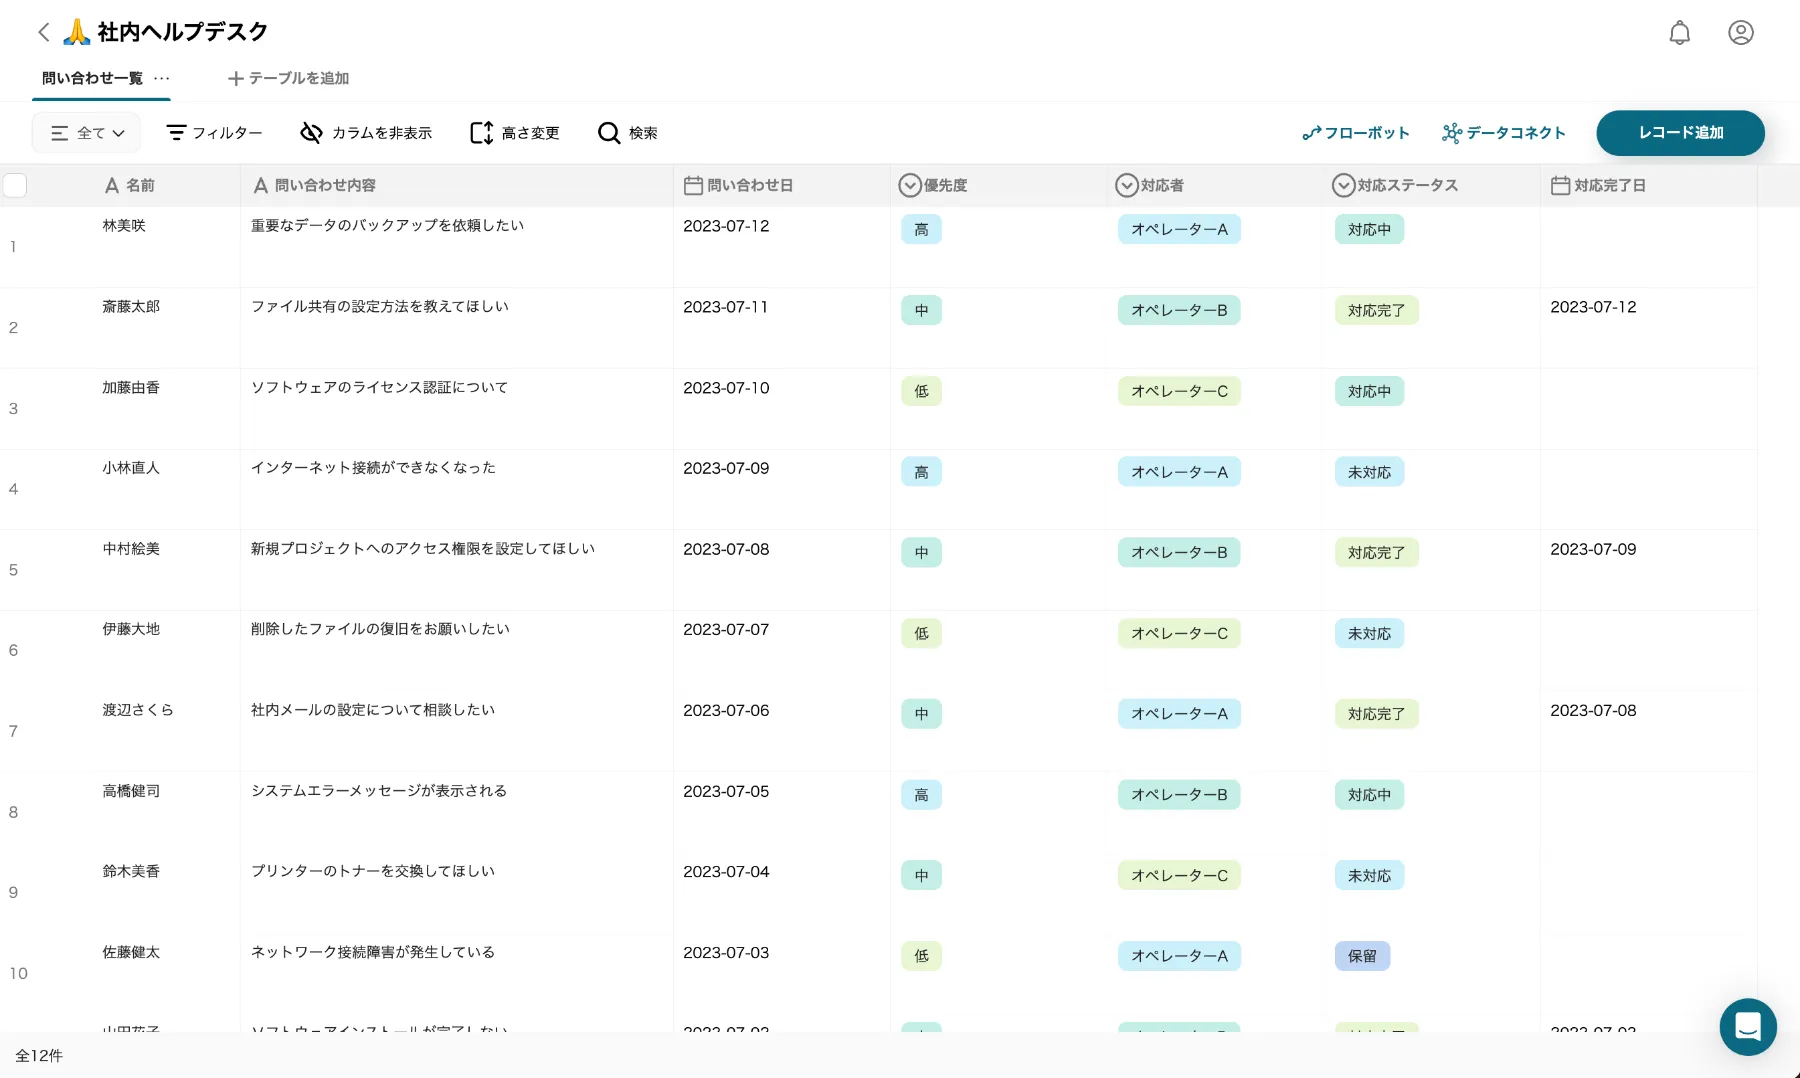Click the back arrow beside 社内ヘルプデスク
Image resolution: width=1800 pixels, height=1078 pixels.
(43, 32)
